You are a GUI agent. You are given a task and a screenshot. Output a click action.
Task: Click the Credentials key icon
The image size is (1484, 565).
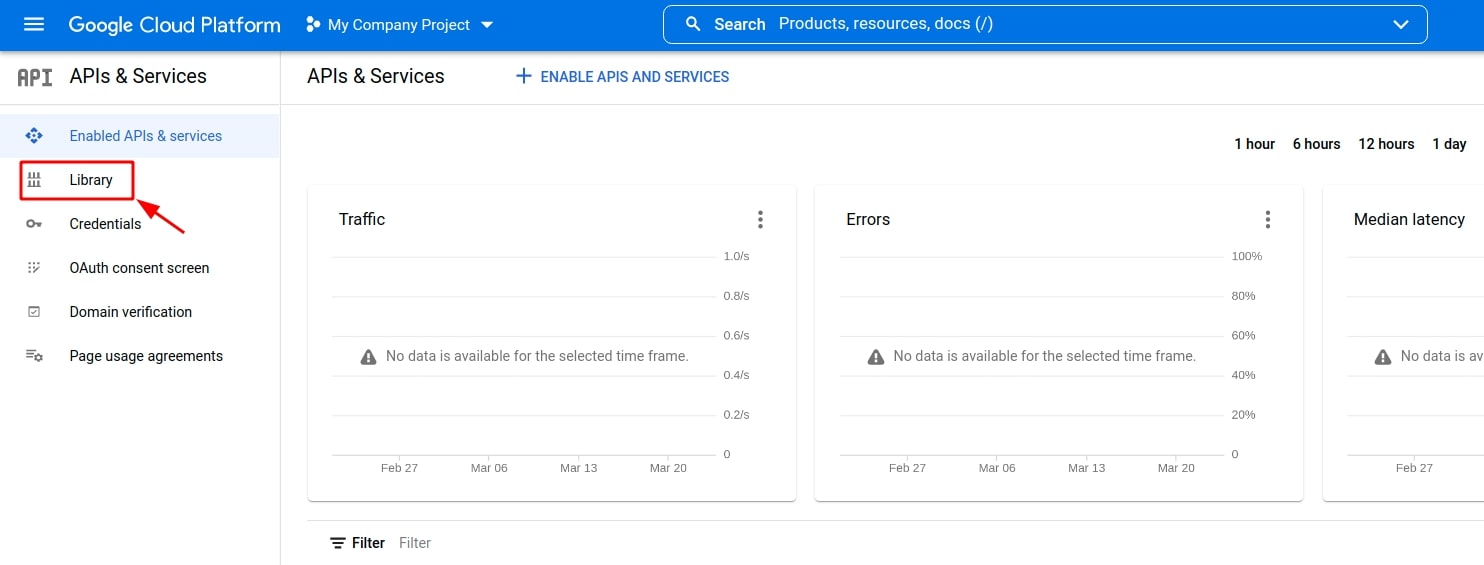(34, 224)
